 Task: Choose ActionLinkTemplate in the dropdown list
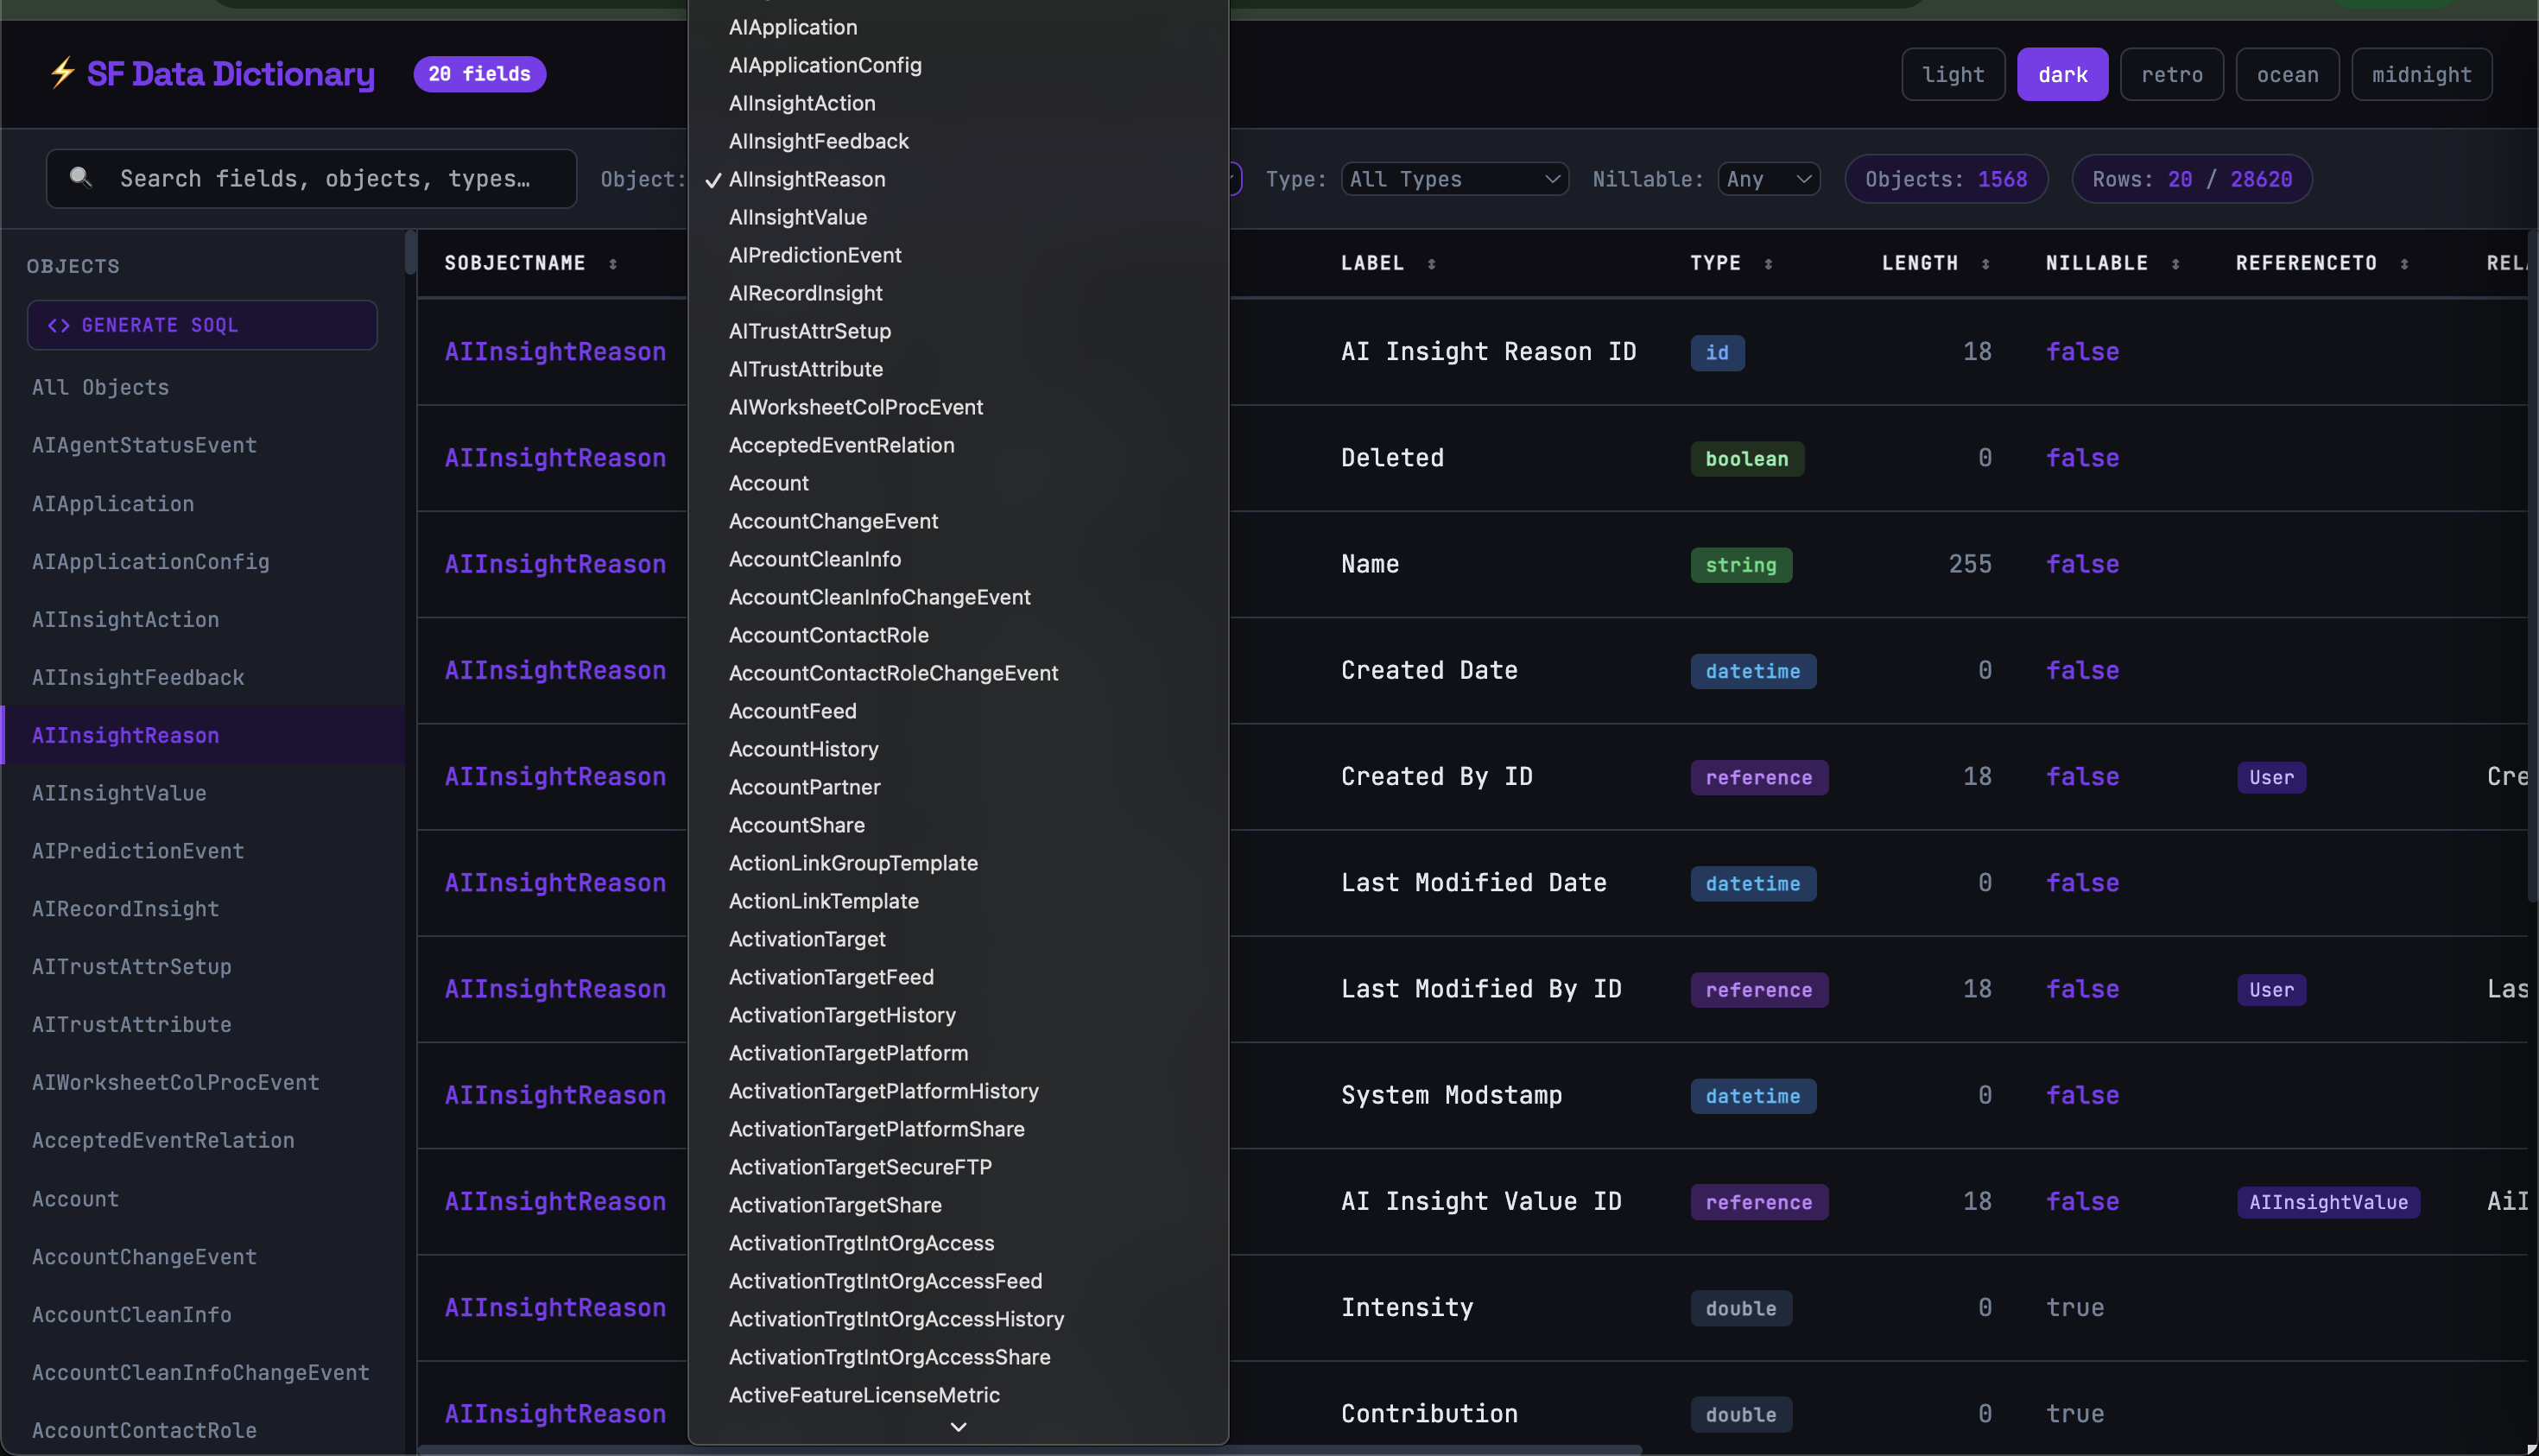[x=958, y=901]
